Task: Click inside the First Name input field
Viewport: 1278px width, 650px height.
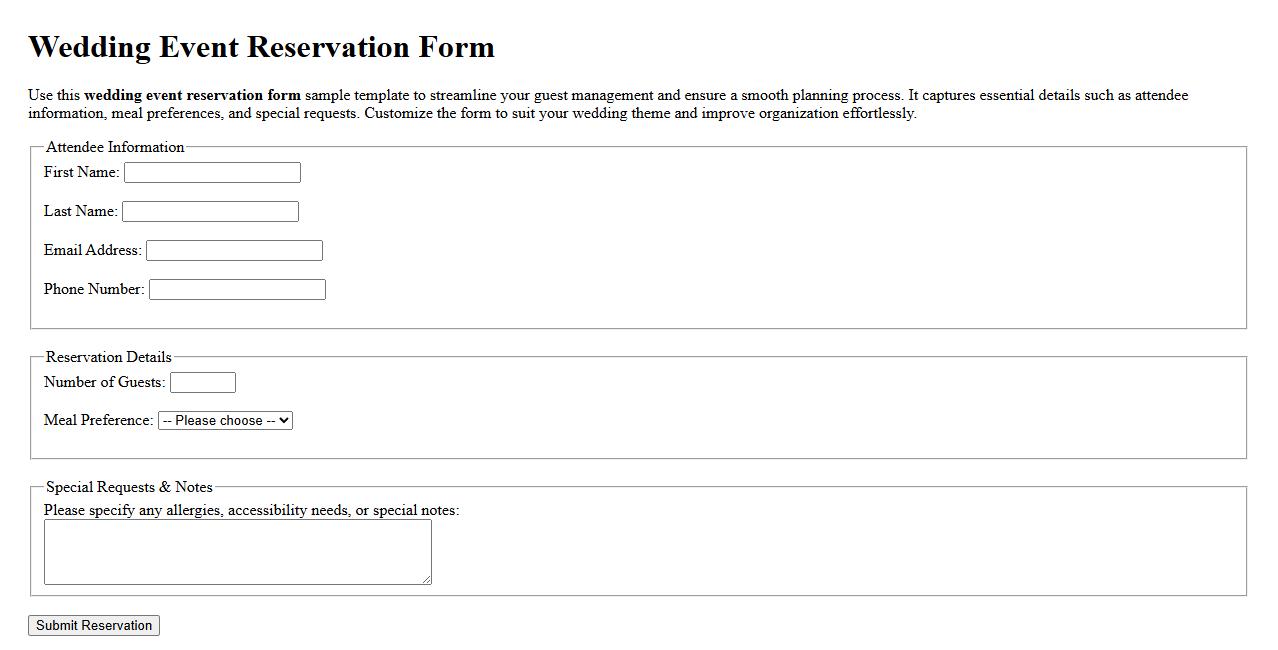Action: (x=211, y=172)
